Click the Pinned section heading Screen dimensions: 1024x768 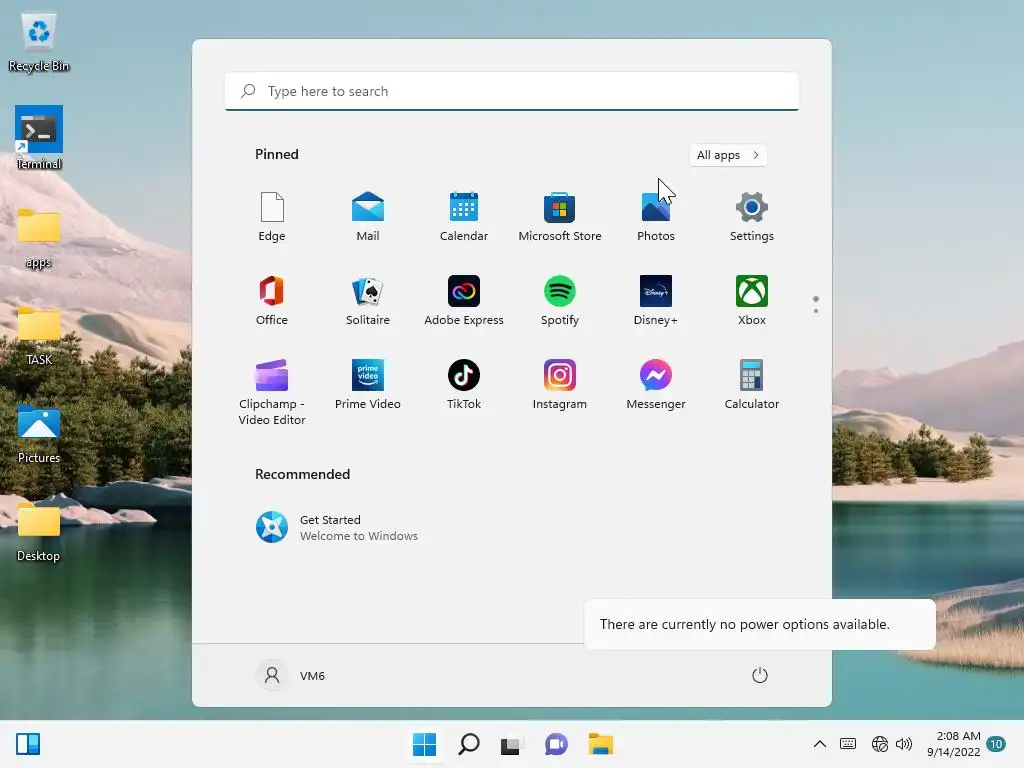coord(277,154)
